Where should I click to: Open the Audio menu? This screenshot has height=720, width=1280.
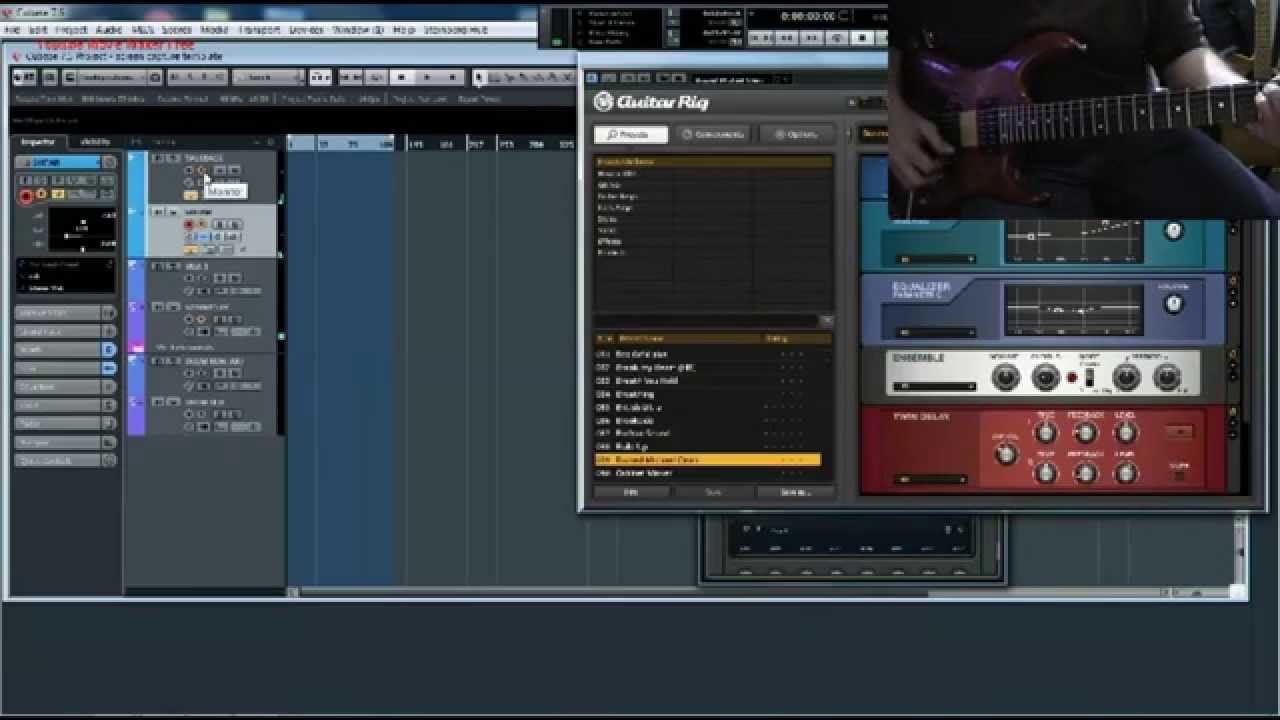108,30
